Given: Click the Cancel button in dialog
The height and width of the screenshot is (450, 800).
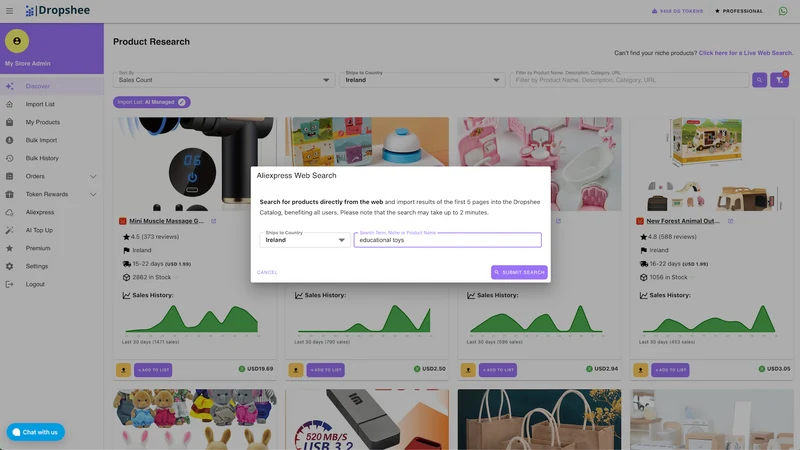Looking at the screenshot, I should coord(267,272).
